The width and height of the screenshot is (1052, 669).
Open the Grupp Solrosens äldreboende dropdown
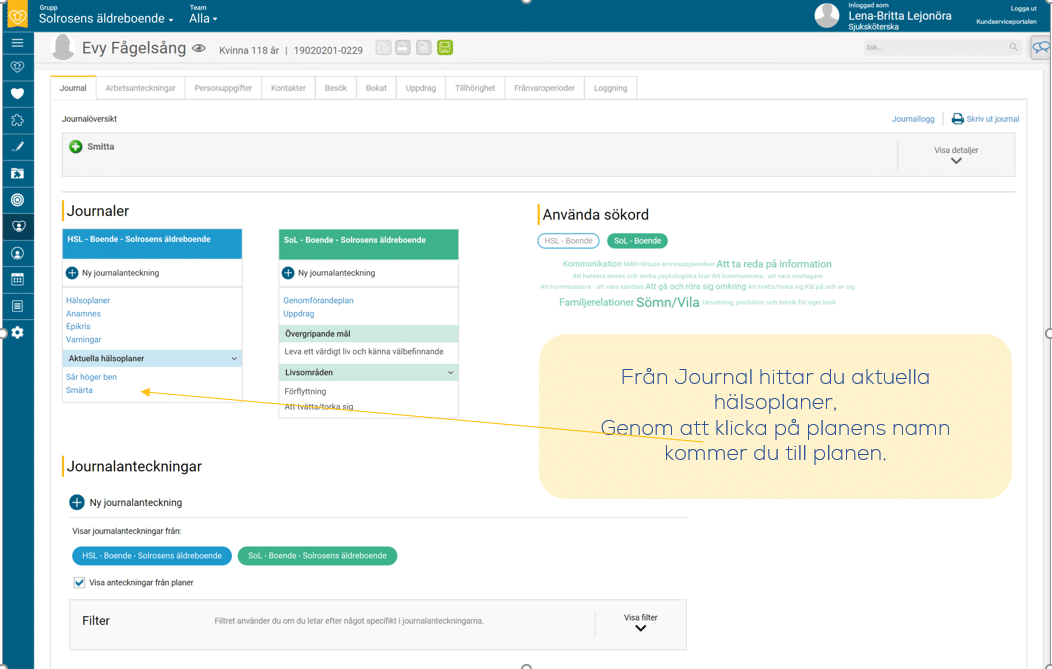click(x=106, y=19)
